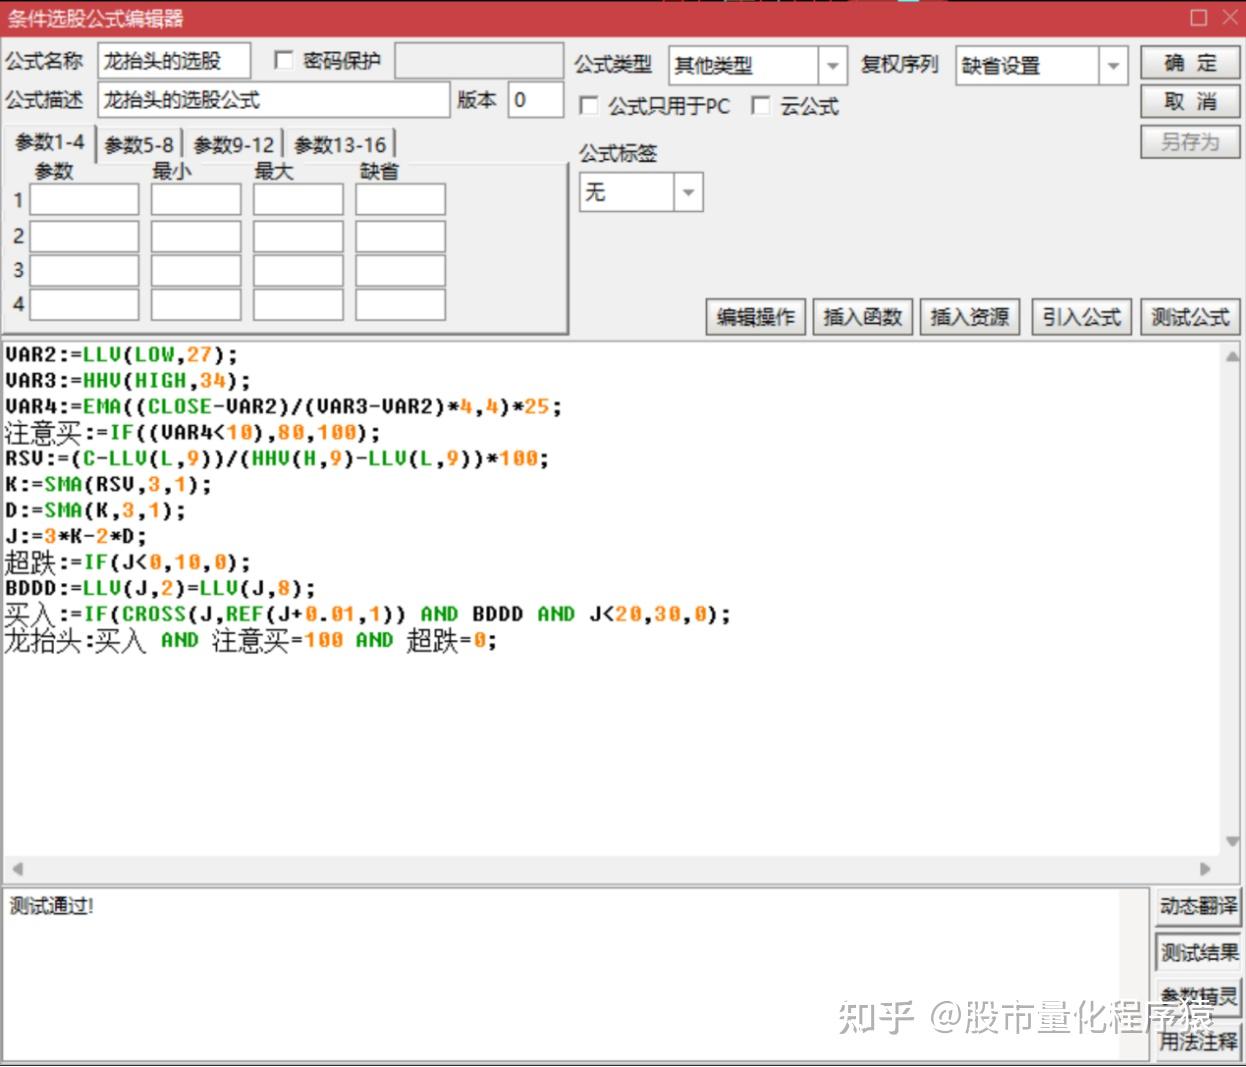
Task: Click the horizontal scrollbar right arrow
Action: click(1205, 869)
